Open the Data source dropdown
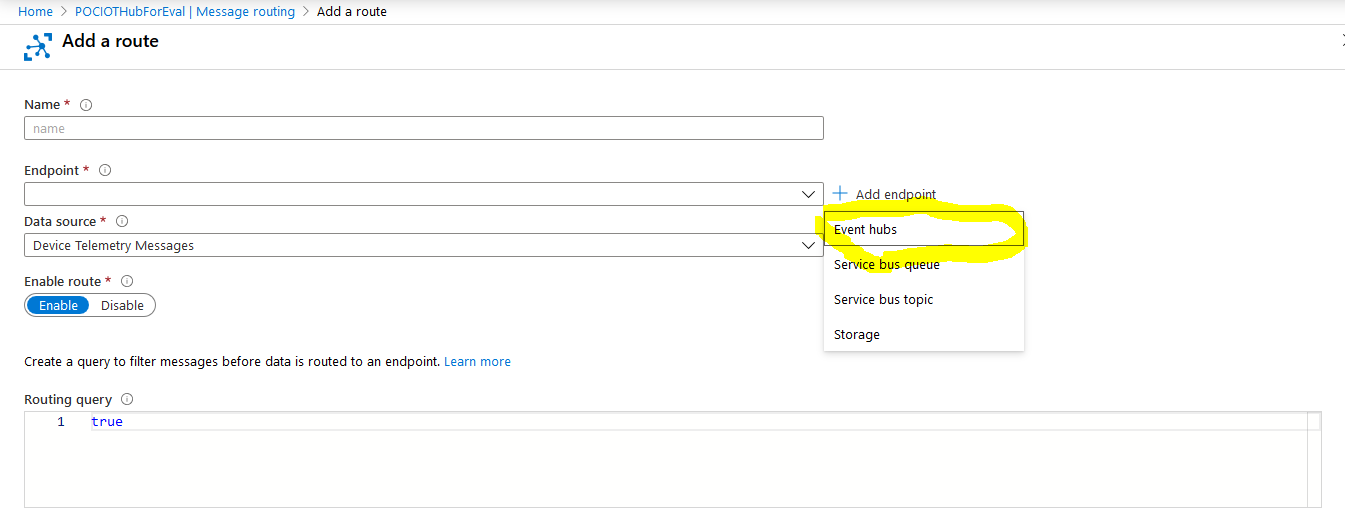Viewport: 1345px width, 513px height. point(424,245)
